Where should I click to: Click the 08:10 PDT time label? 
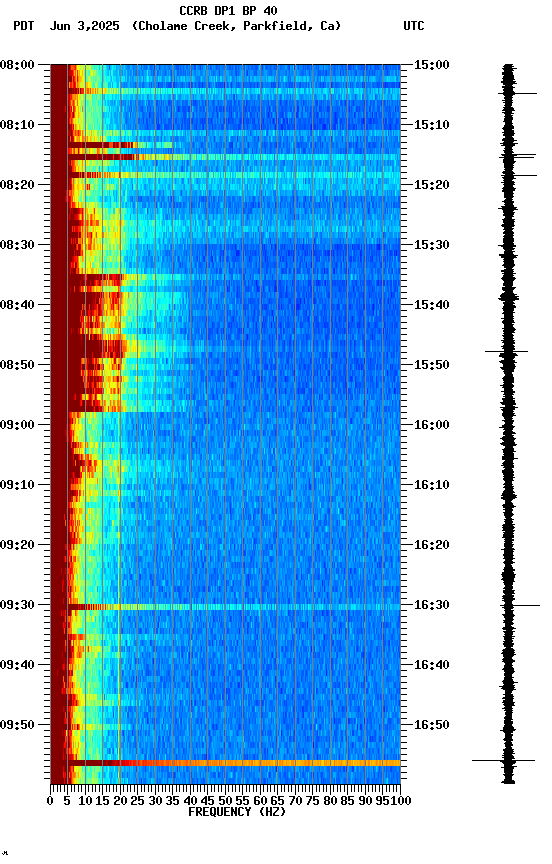point(17,125)
